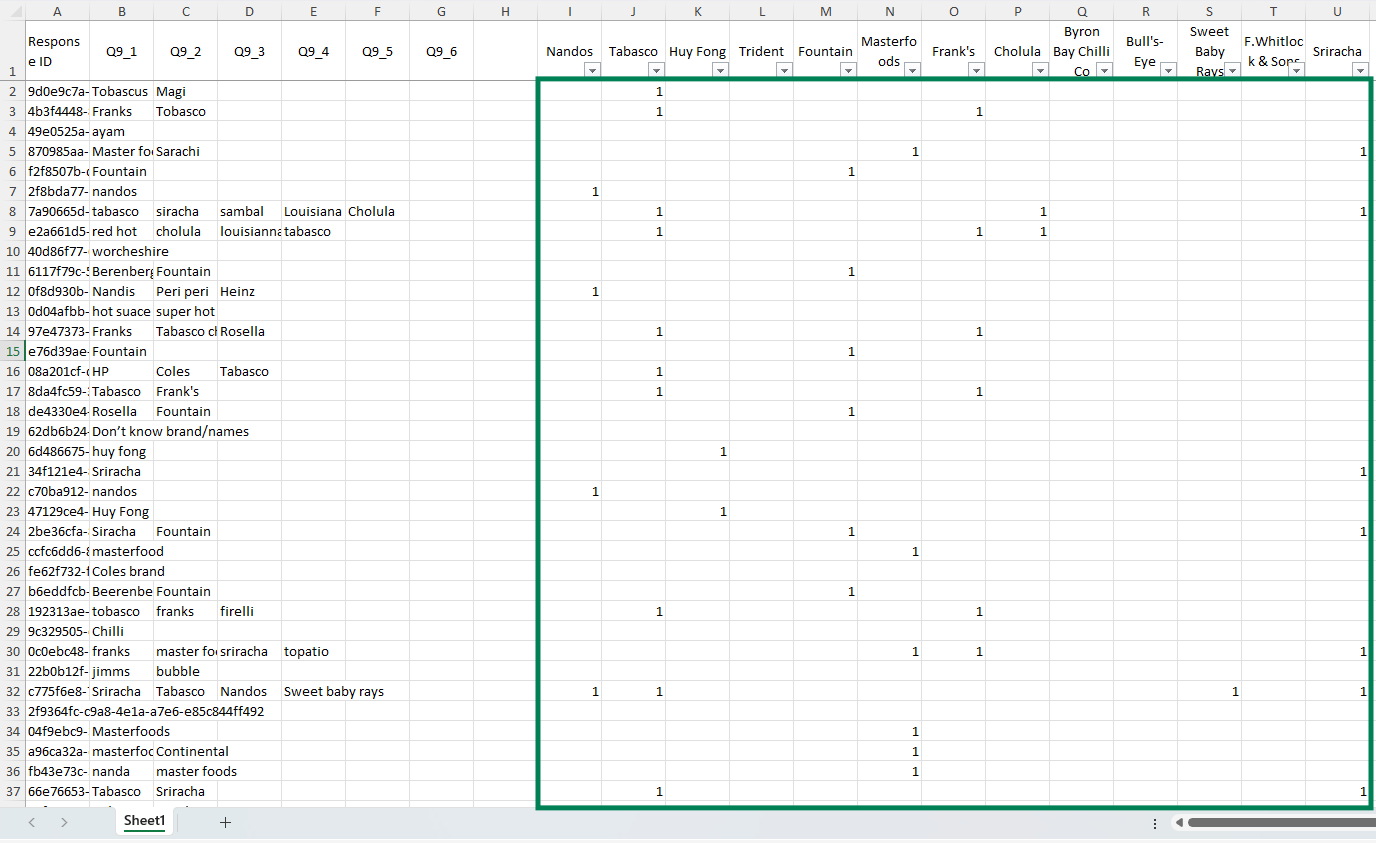Select column A header

point(57,11)
